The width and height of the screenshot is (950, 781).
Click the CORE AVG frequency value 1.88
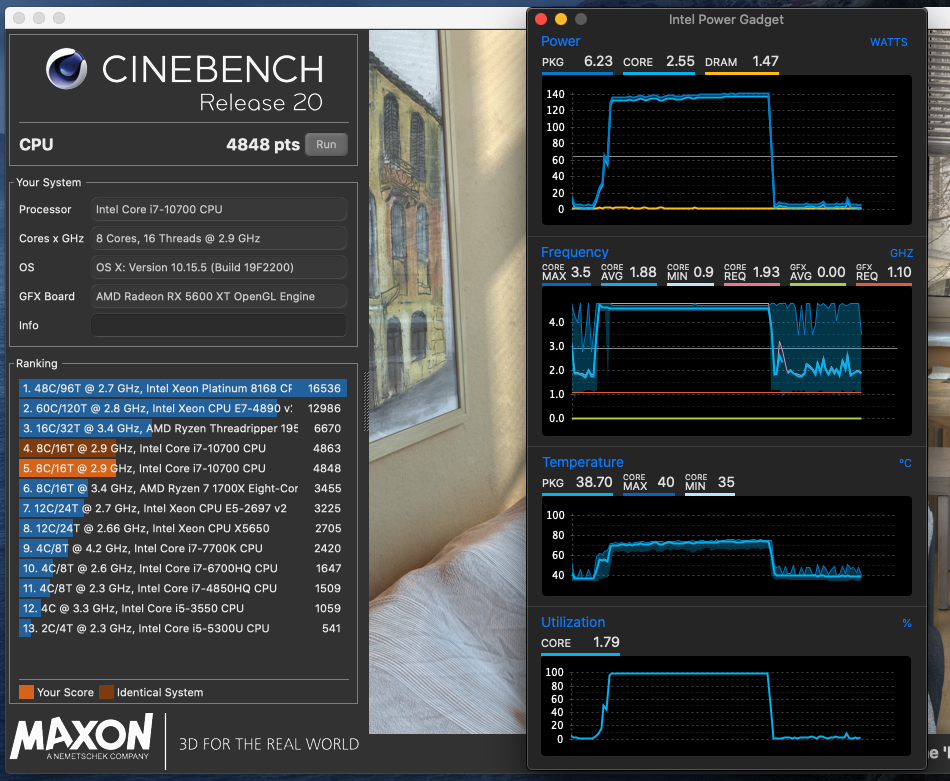(643, 272)
